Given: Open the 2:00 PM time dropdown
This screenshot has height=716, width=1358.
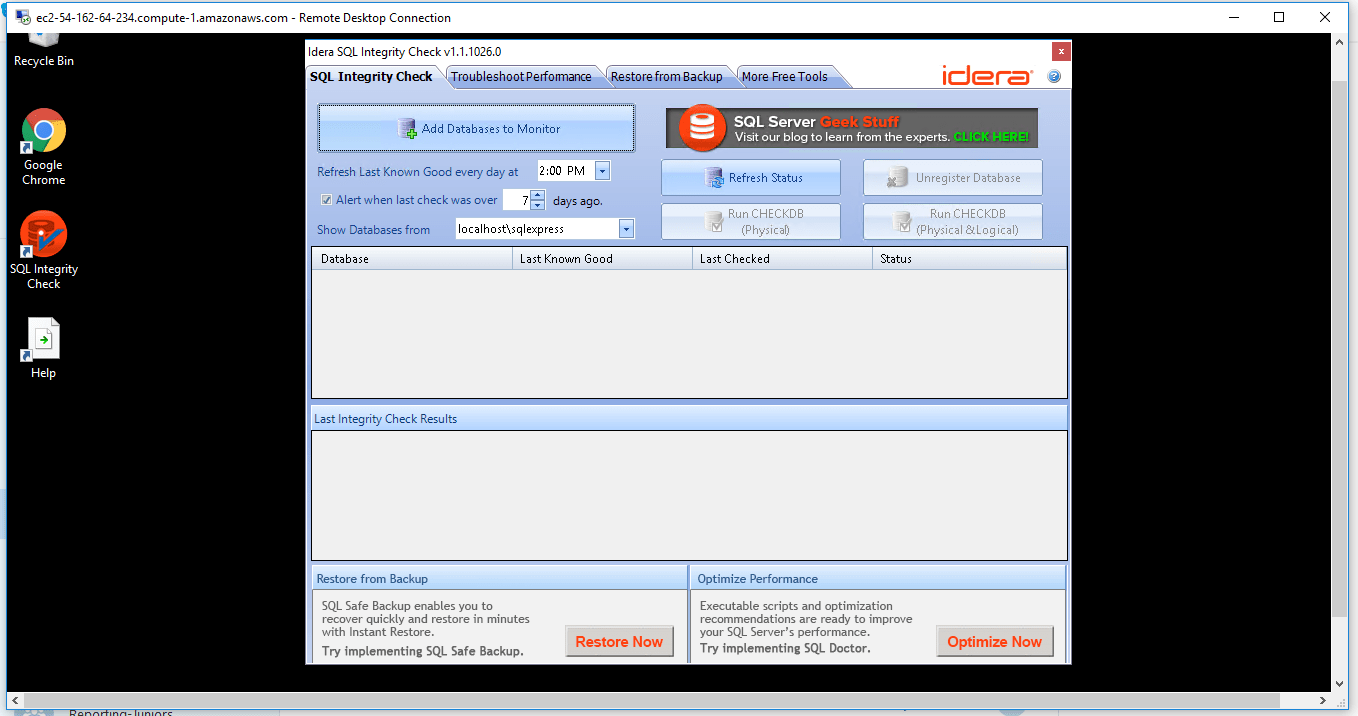Looking at the screenshot, I should click(601, 170).
